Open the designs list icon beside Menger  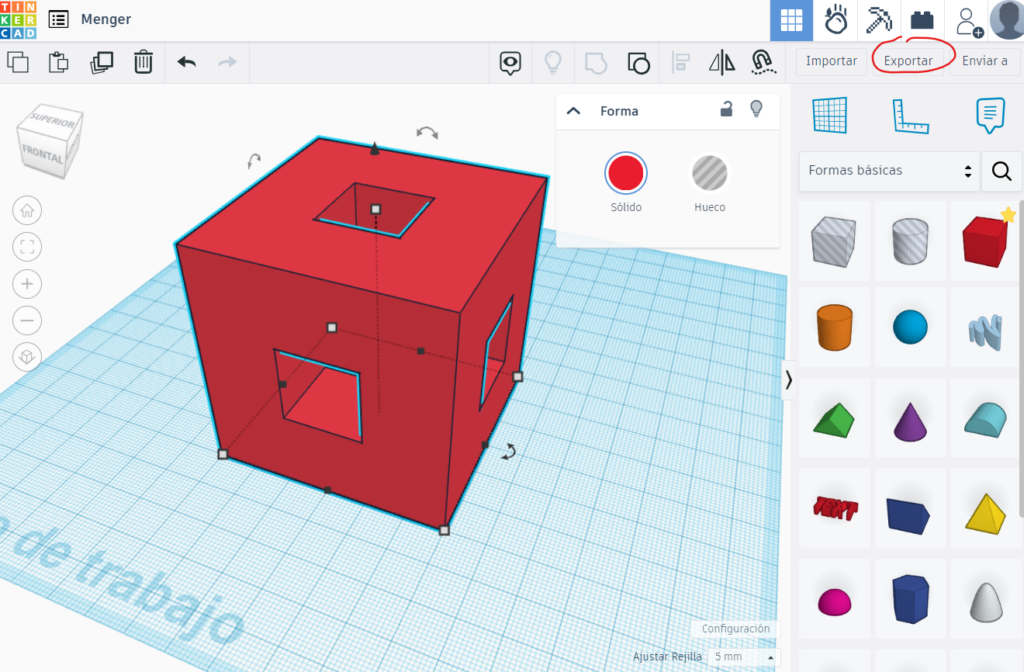[59, 20]
